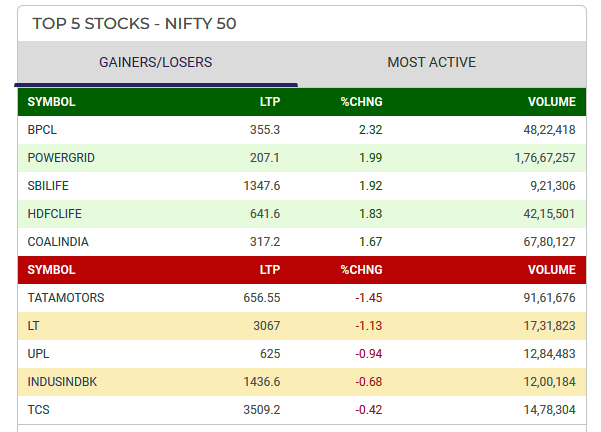Click POWERGRID change value 1.99
Image resolution: width=601 pixels, height=432 pixels.
371,158
